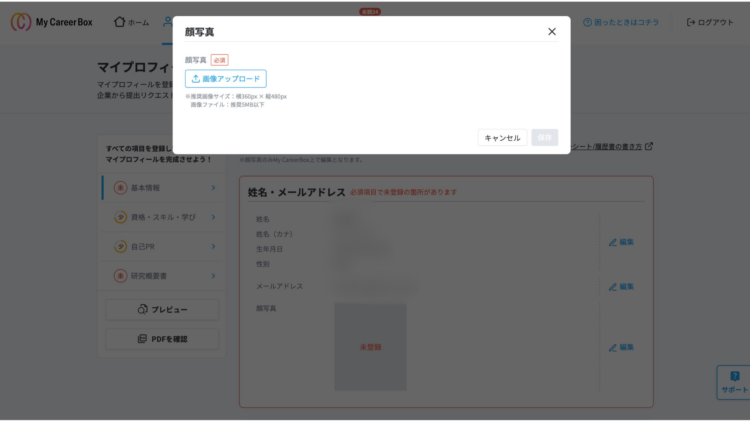750x422 pixels.
Task: Open the 履歴書の書き方 link
Action: click(x=607, y=146)
